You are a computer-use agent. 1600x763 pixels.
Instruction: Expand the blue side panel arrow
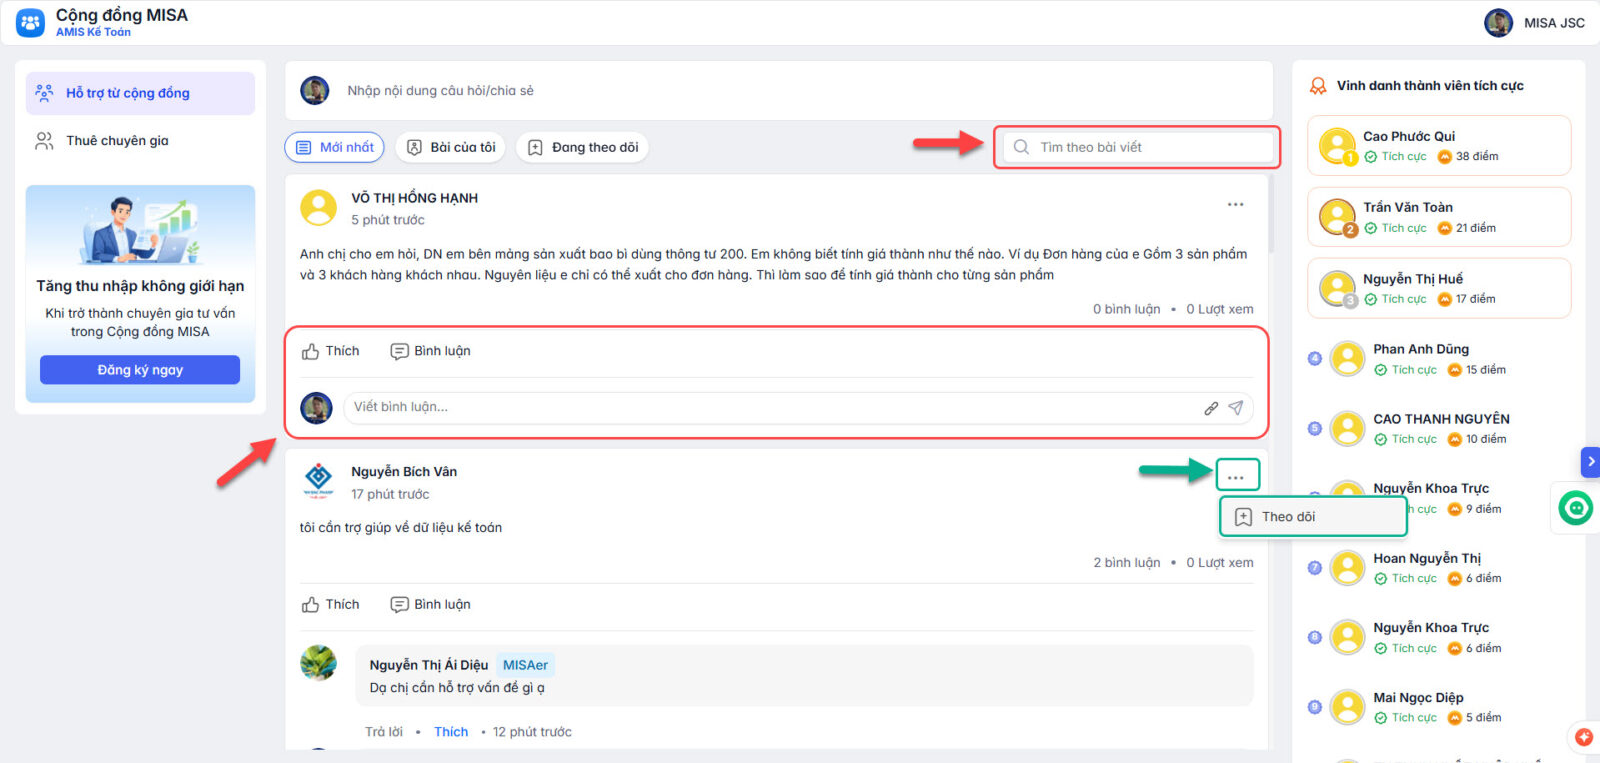tap(1590, 462)
